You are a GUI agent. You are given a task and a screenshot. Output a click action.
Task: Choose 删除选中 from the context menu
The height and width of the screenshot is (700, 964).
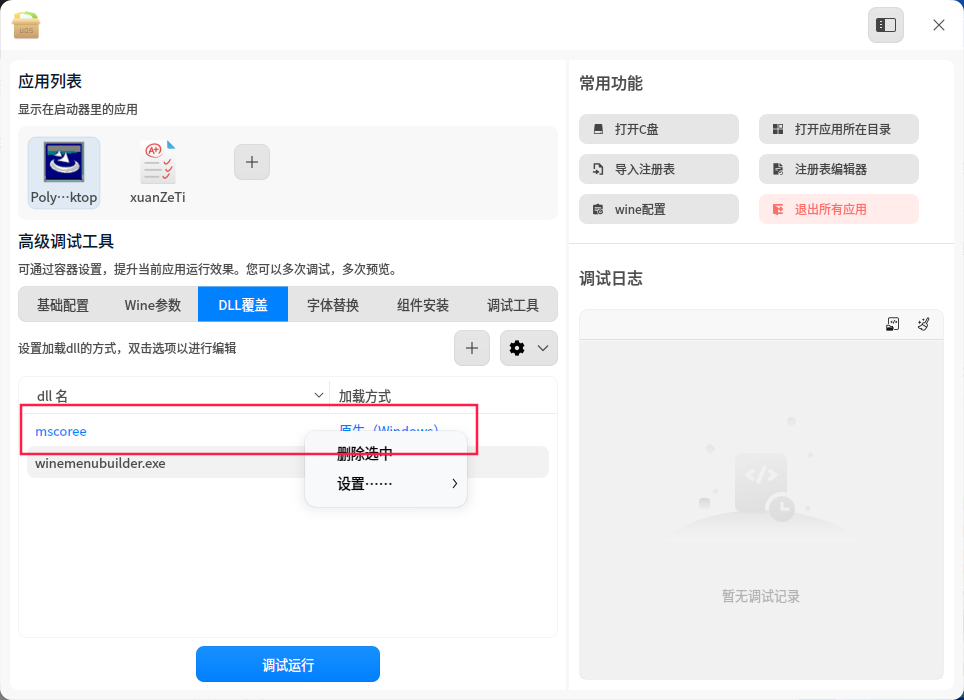click(x=386, y=454)
